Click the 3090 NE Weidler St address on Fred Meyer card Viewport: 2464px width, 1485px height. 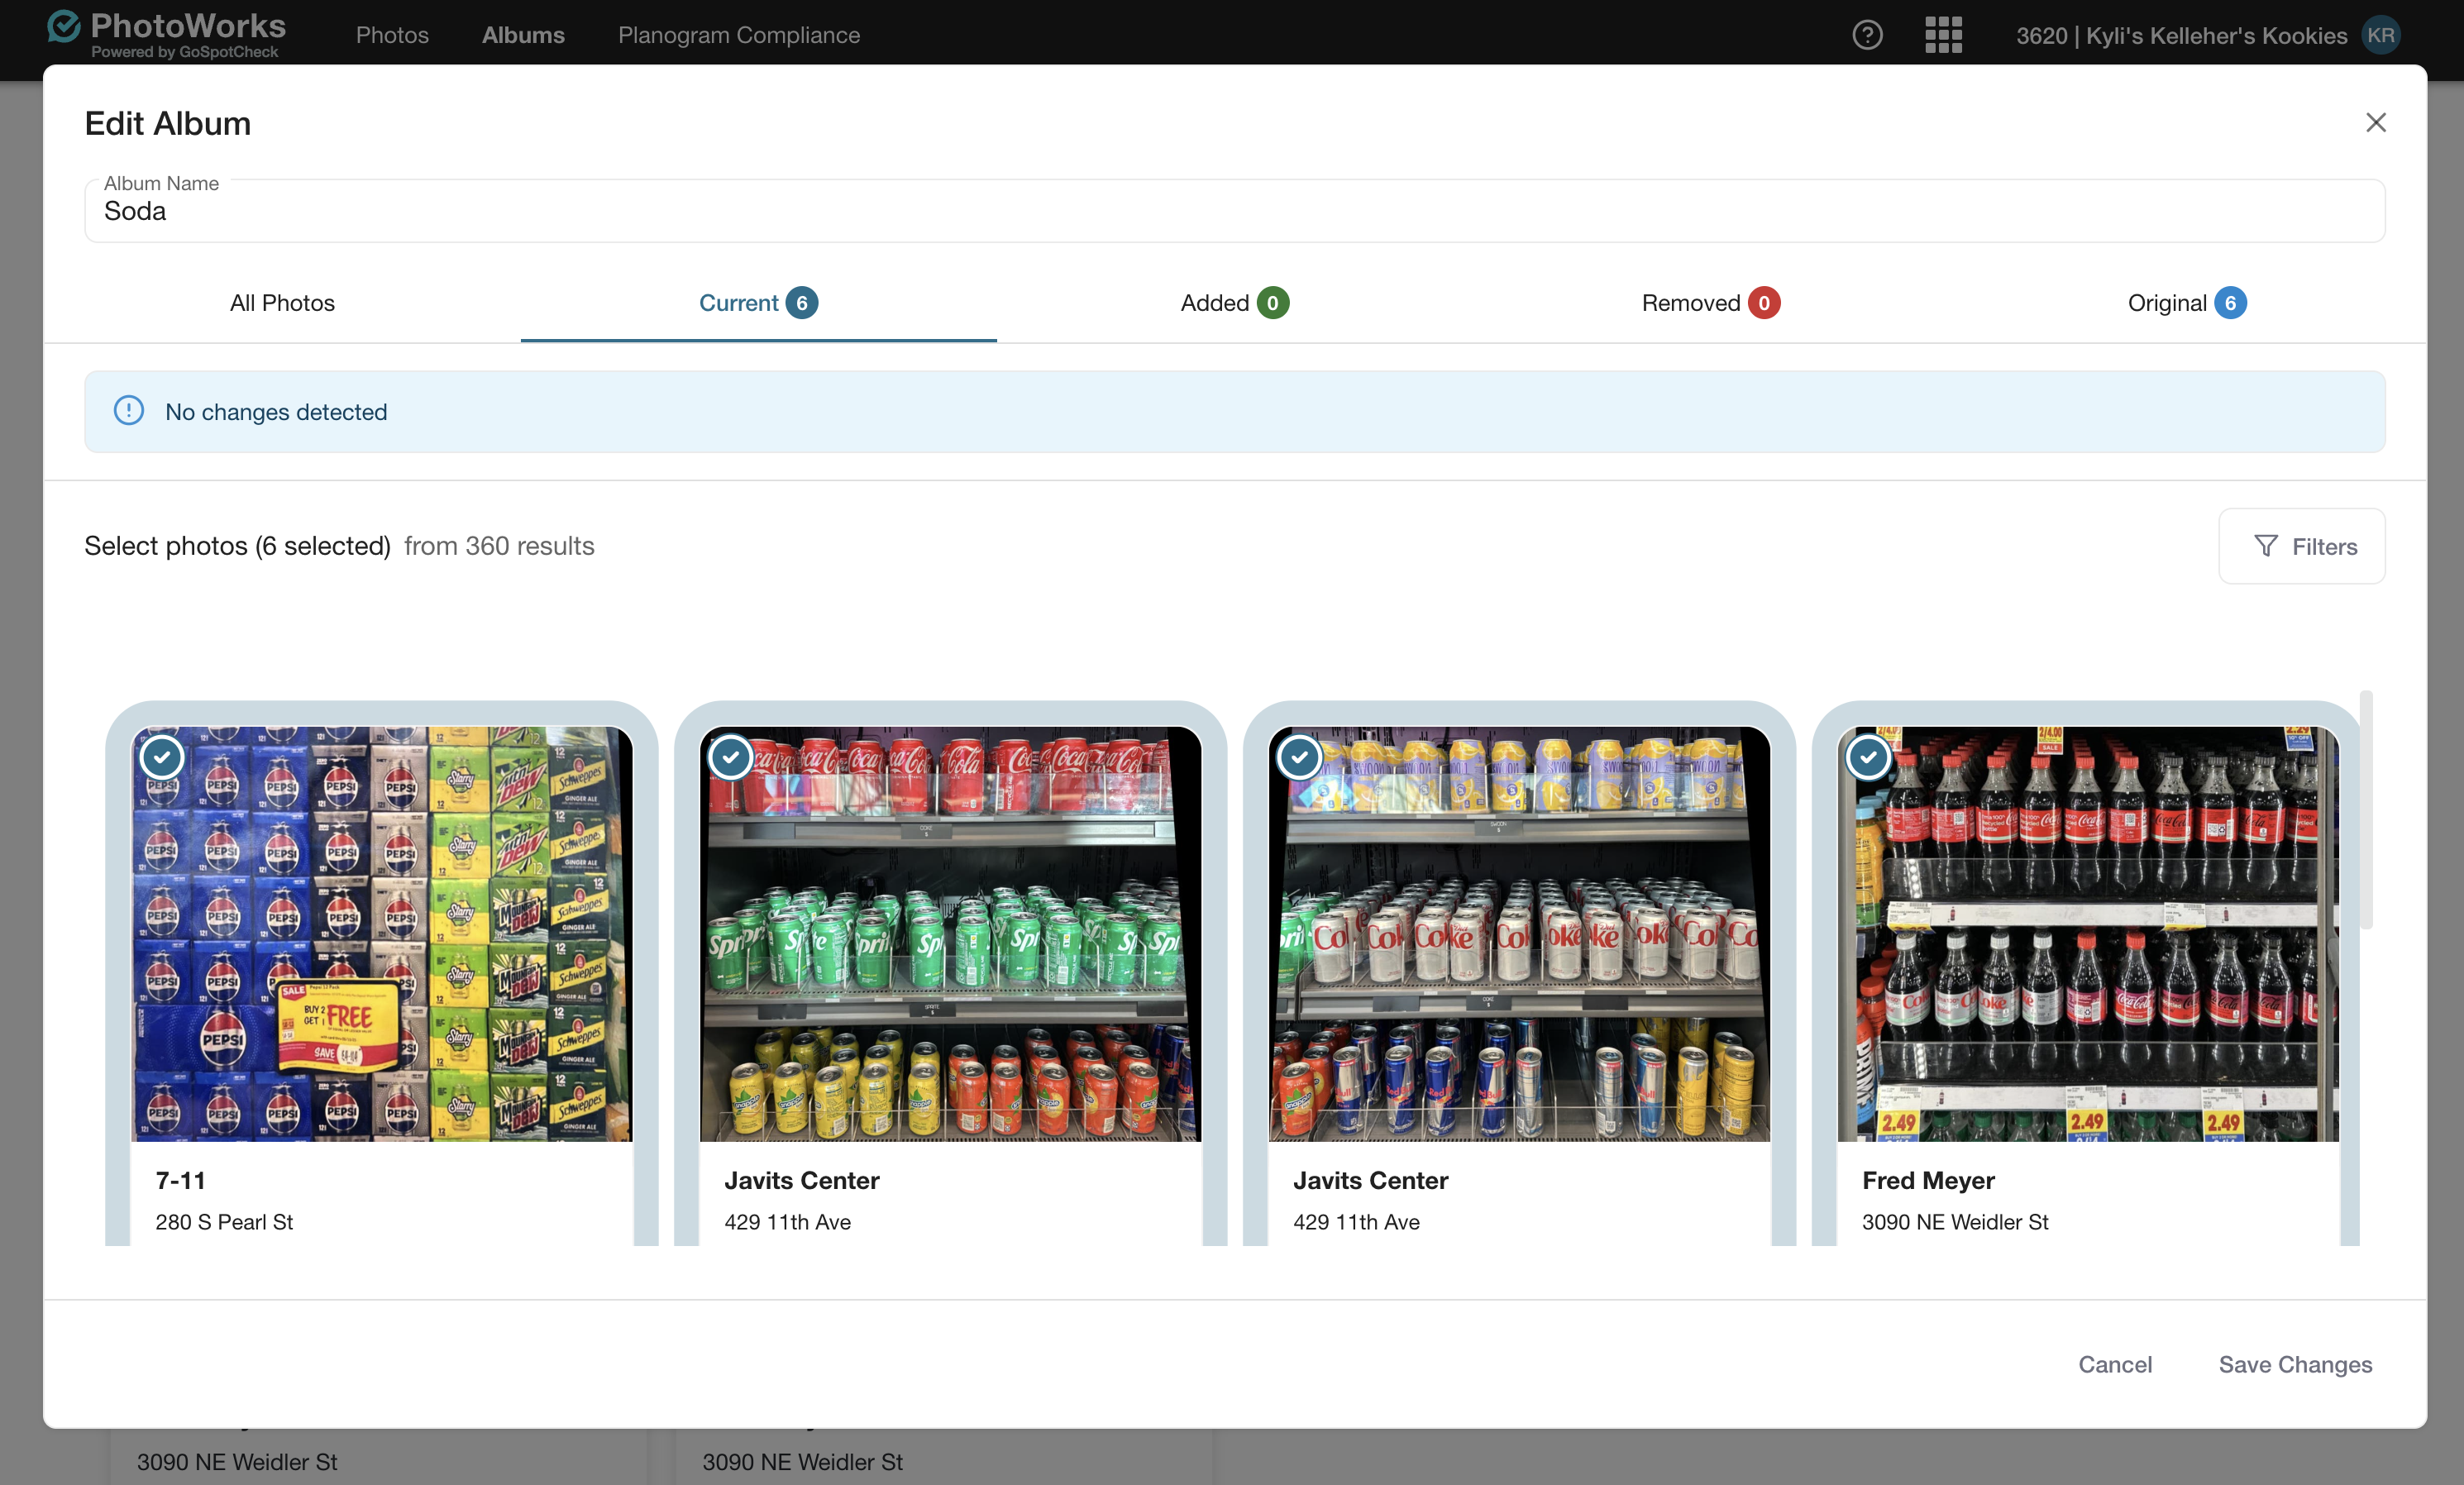coord(1955,1222)
